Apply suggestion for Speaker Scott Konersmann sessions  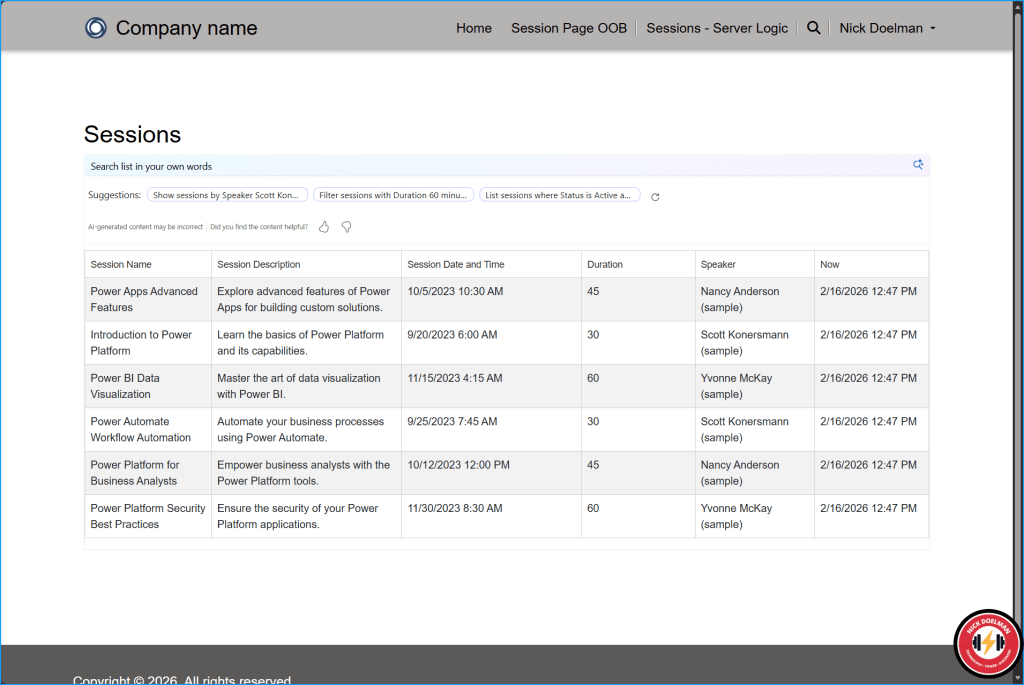coord(227,195)
